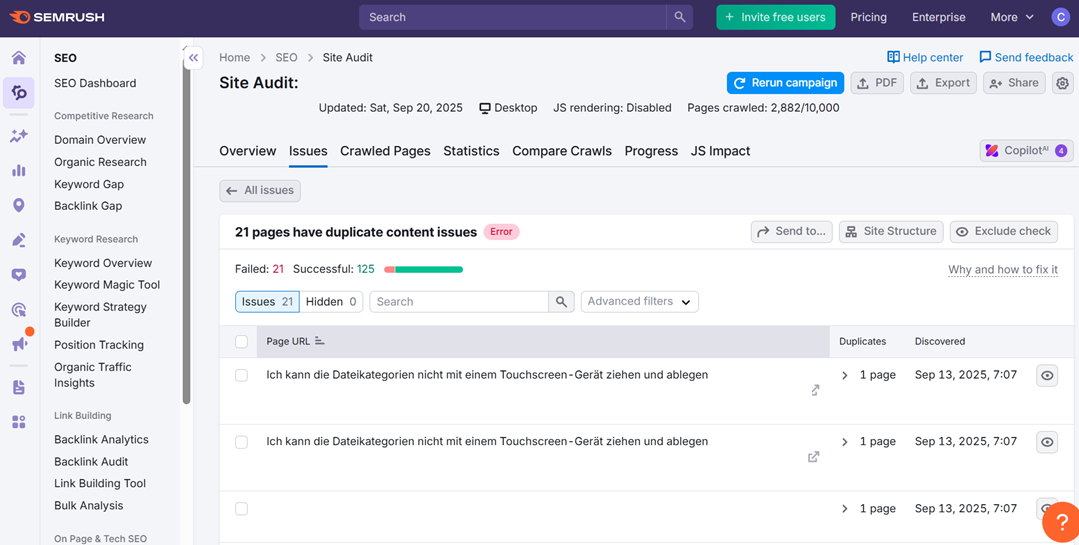
Task: Open Why and how to fix it
Action: (1003, 270)
